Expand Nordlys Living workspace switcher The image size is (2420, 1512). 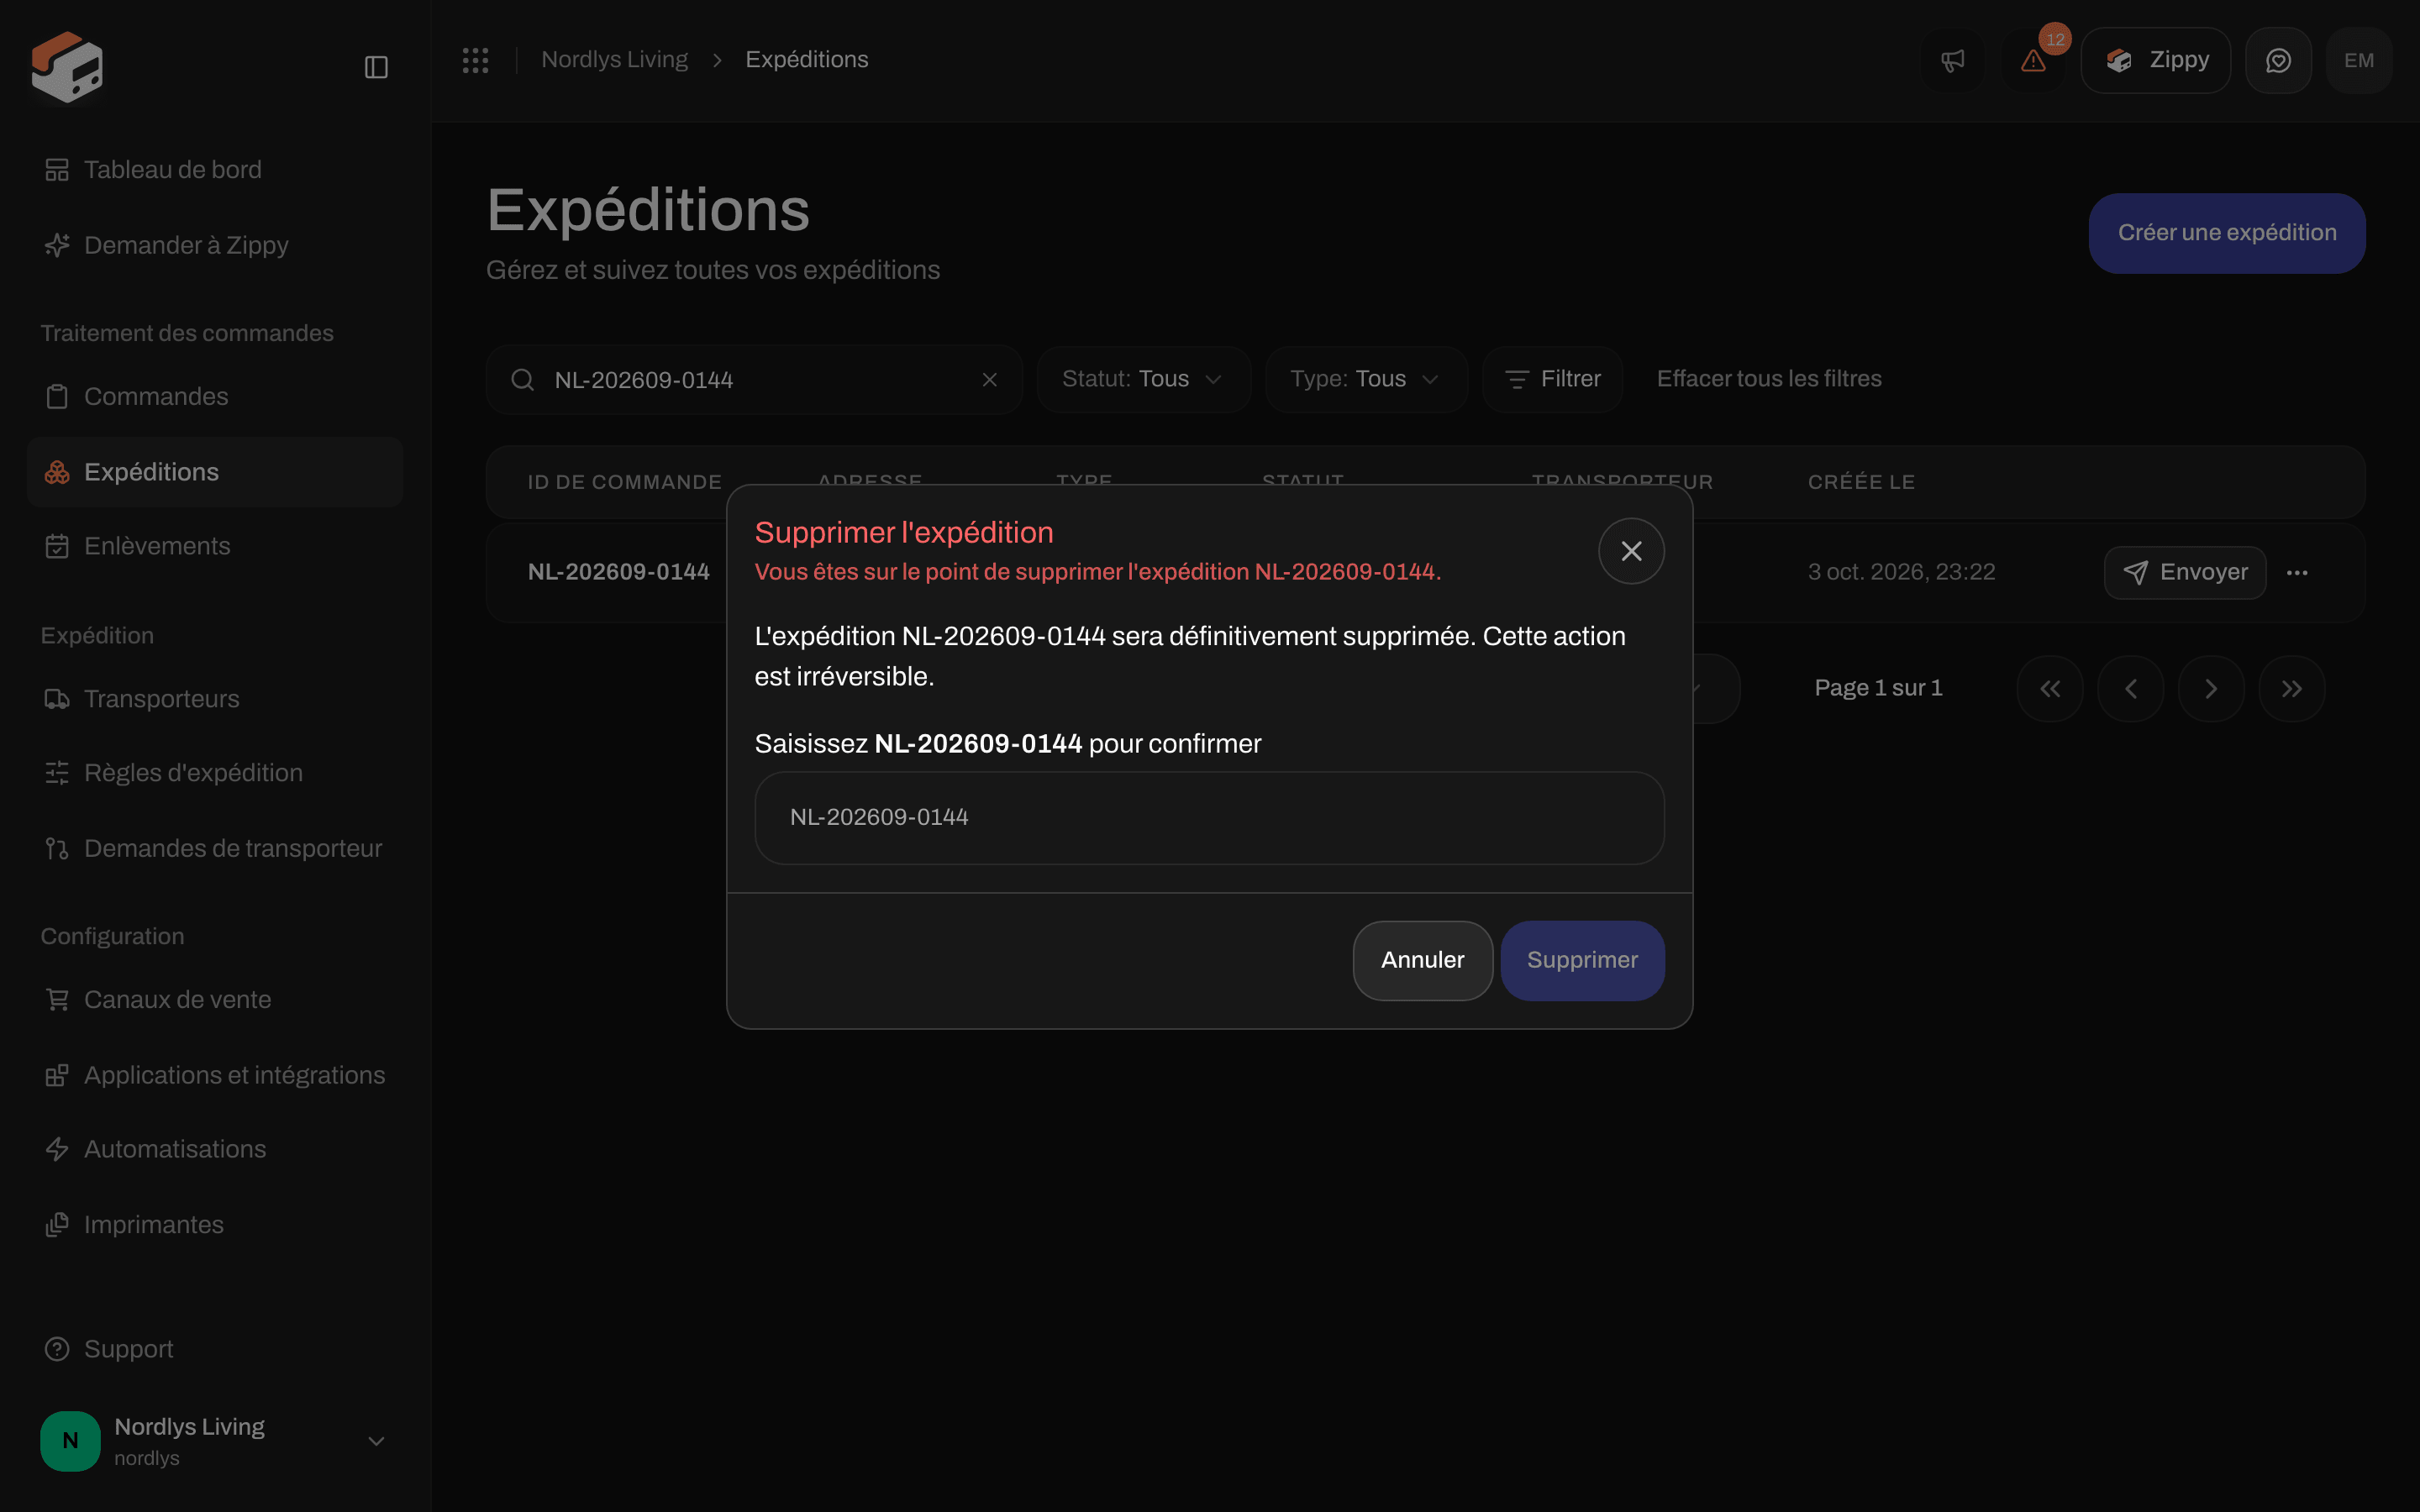(214, 1441)
